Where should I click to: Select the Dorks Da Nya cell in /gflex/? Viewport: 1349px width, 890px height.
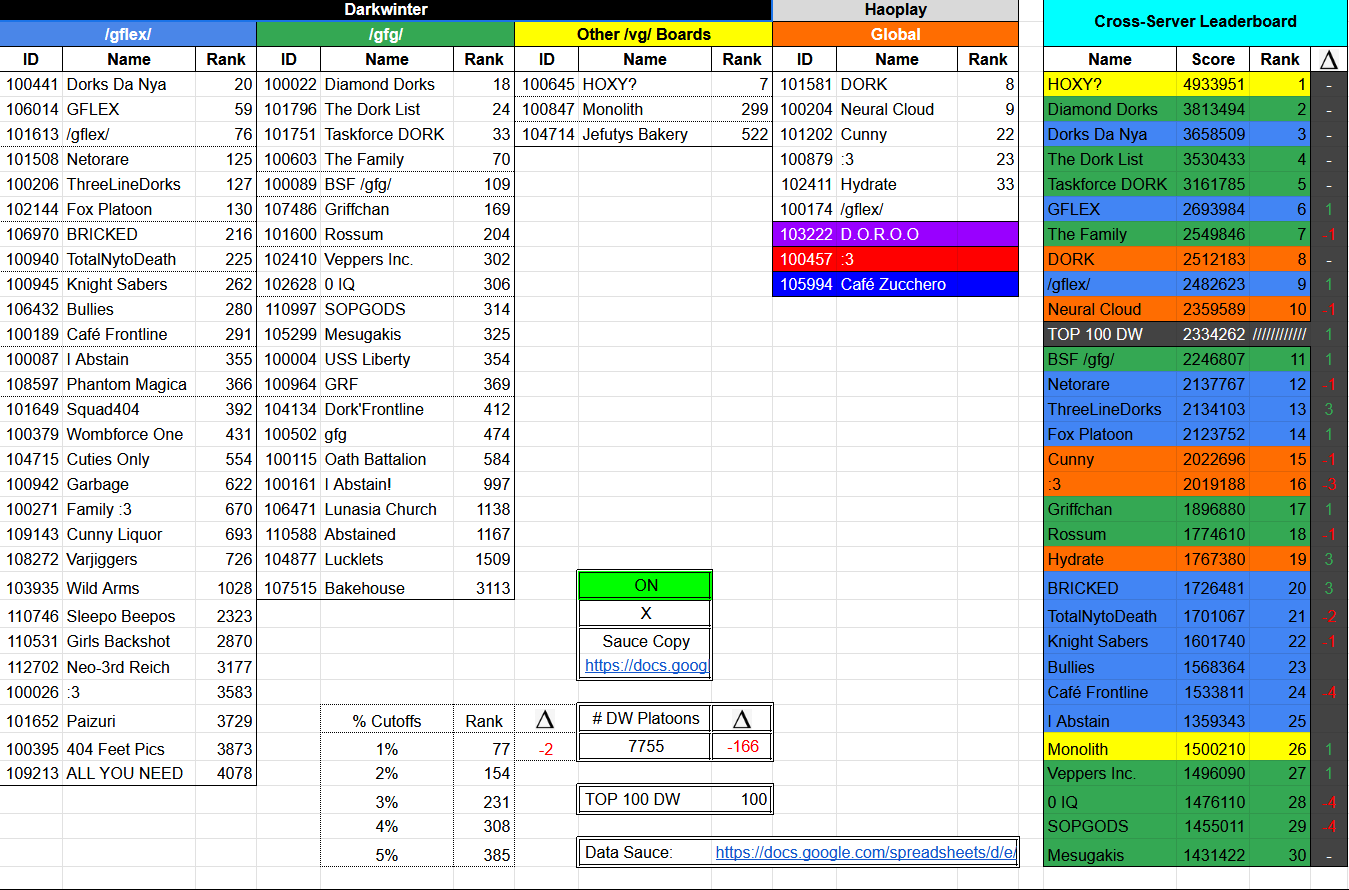coord(128,84)
